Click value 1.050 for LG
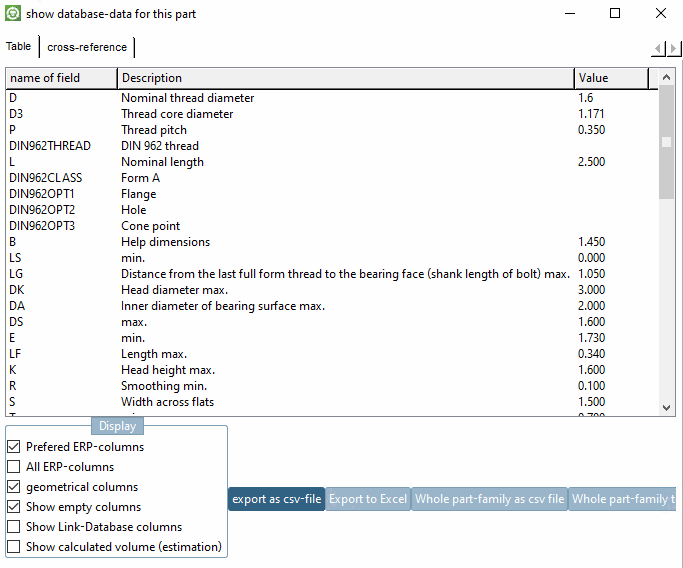The height and width of the screenshot is (568, 683). 591,274
